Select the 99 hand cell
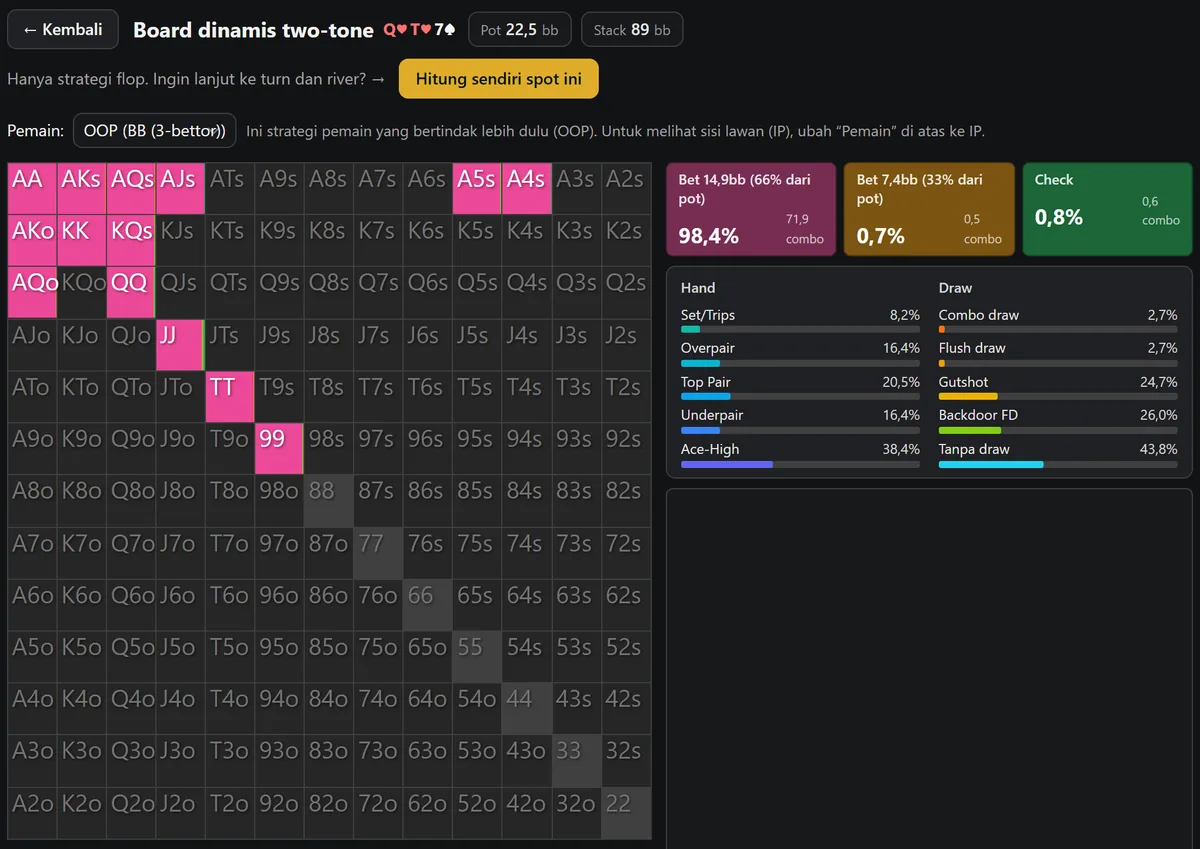Viewport: 1200px width, 849px height. [279, 449]
